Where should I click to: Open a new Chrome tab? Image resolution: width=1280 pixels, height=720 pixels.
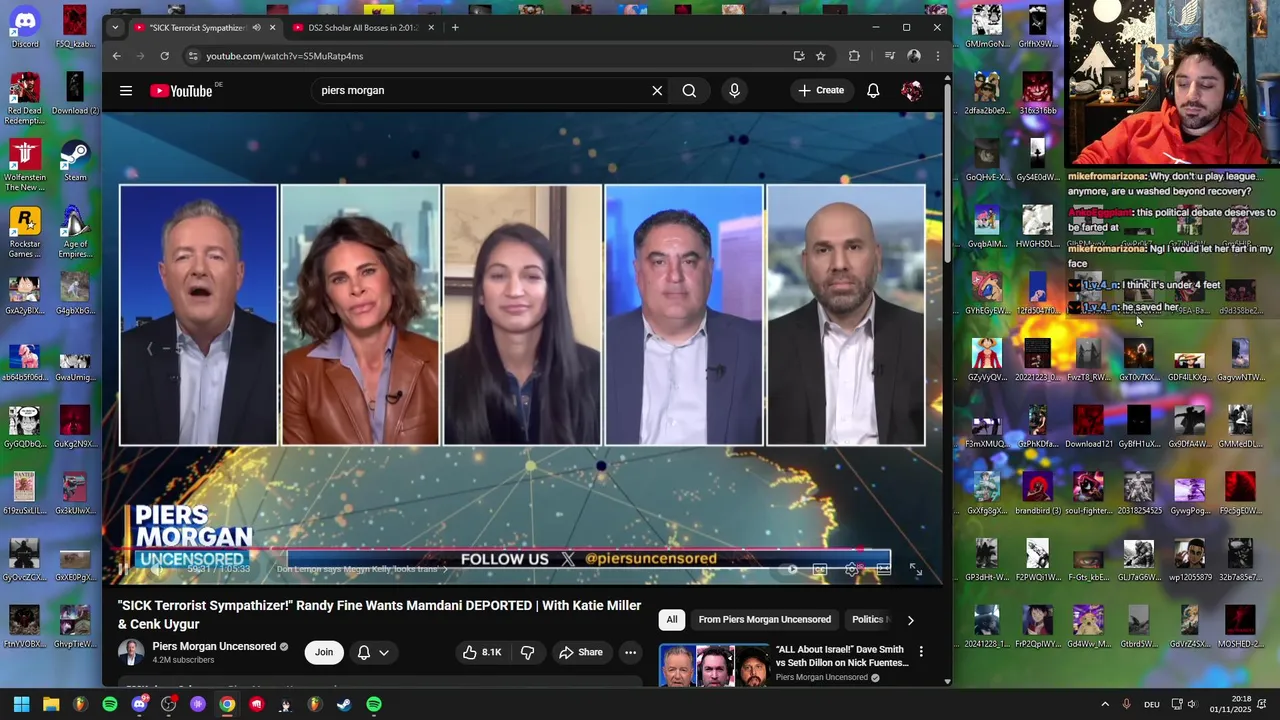click(x=455, y=28)
